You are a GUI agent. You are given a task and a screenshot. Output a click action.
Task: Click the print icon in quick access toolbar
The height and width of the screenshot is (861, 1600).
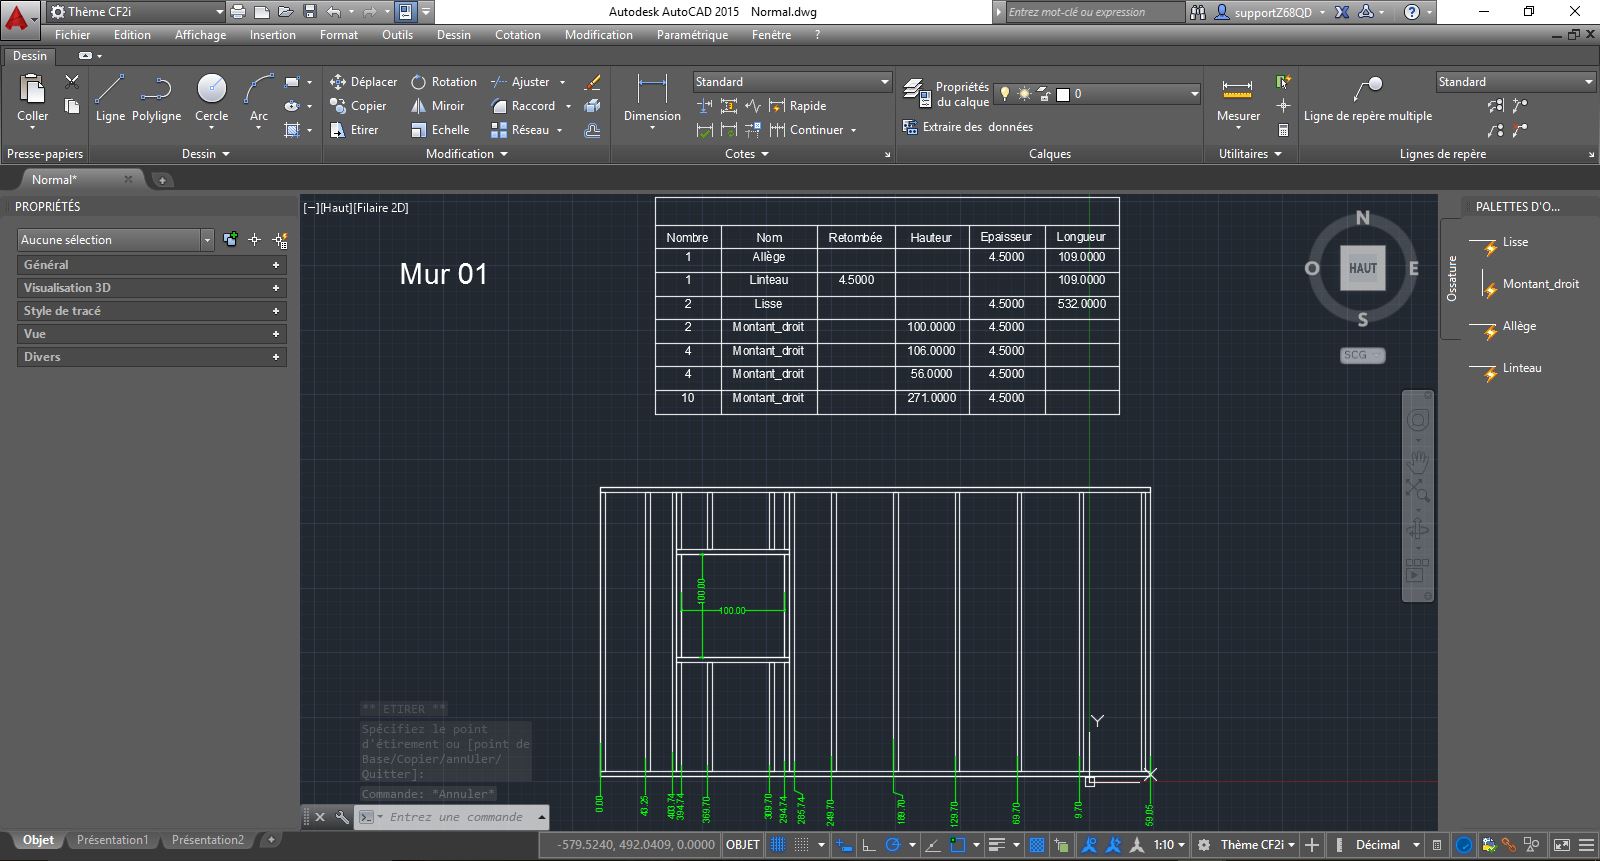(x=238, y=12)
